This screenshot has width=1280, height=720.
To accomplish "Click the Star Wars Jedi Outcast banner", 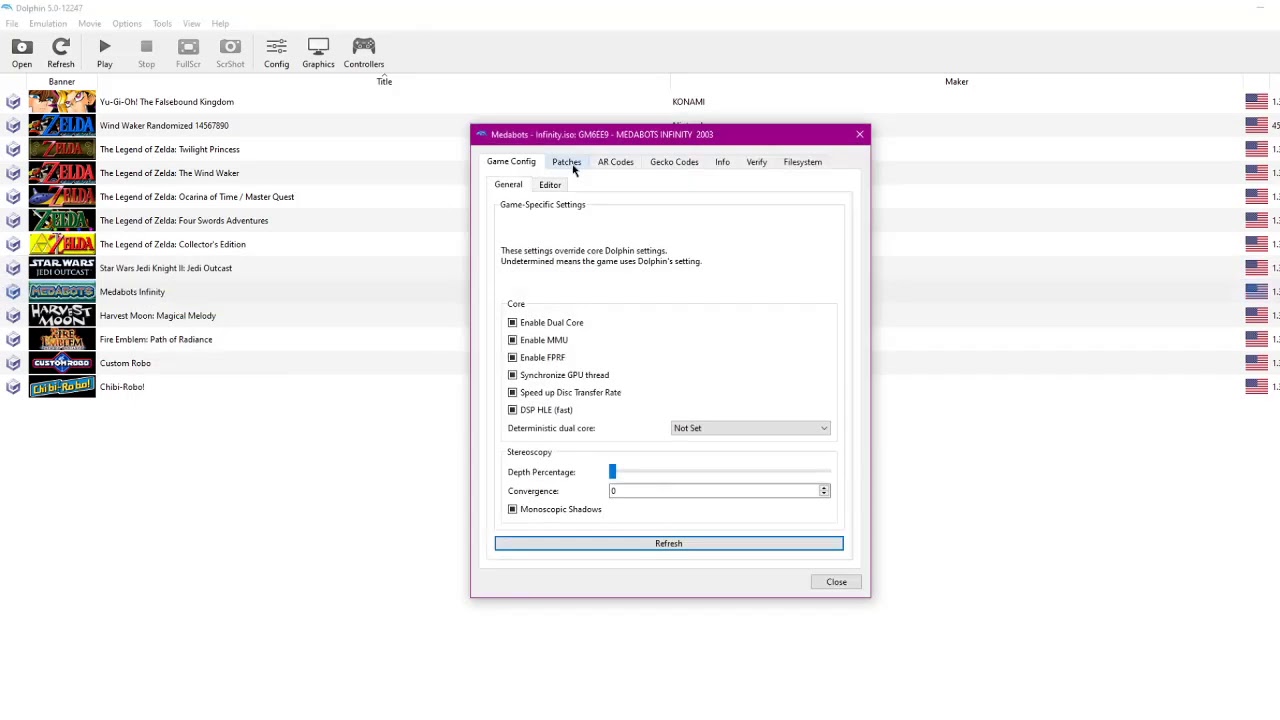I will click(62, 268).
